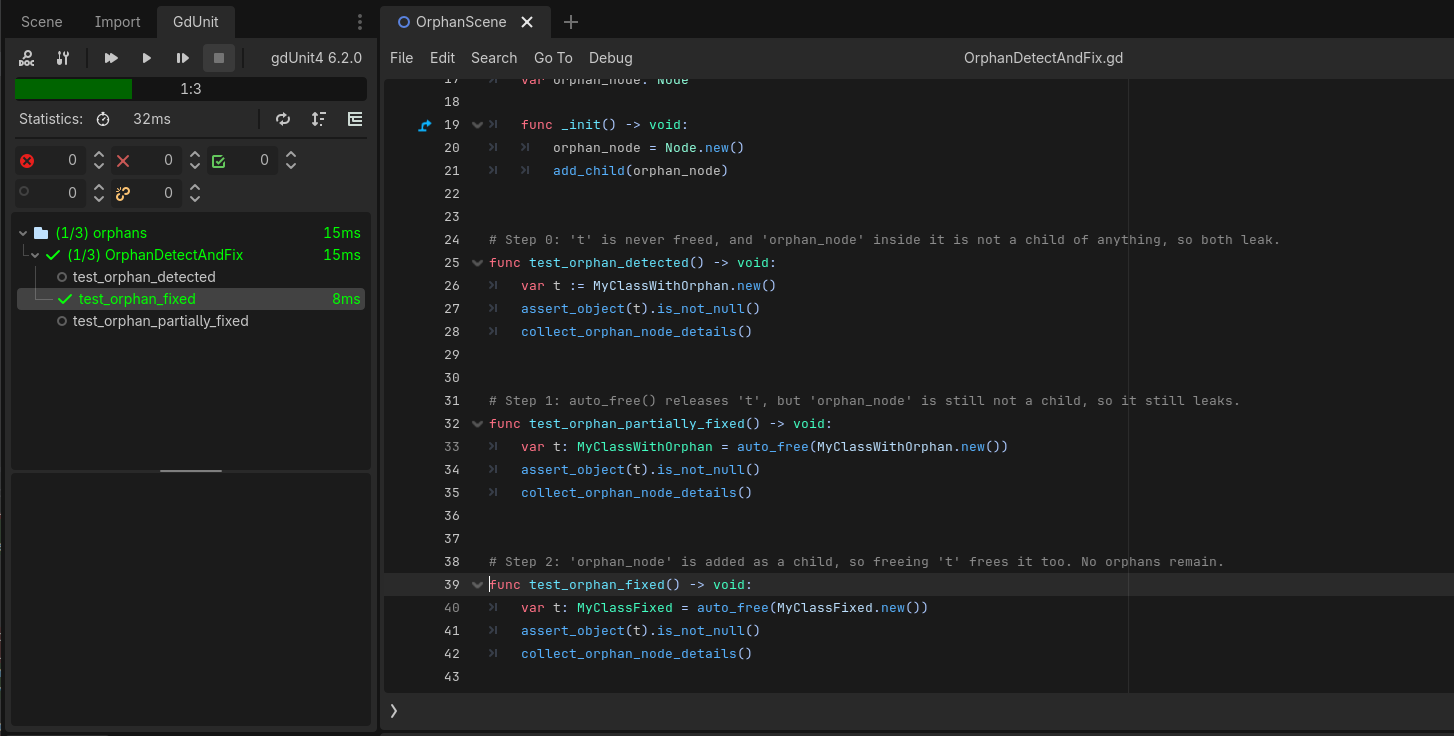Screen dimensions: 1454x736
Task: Step to next error with stepper arrows
Action: [98, 160]
